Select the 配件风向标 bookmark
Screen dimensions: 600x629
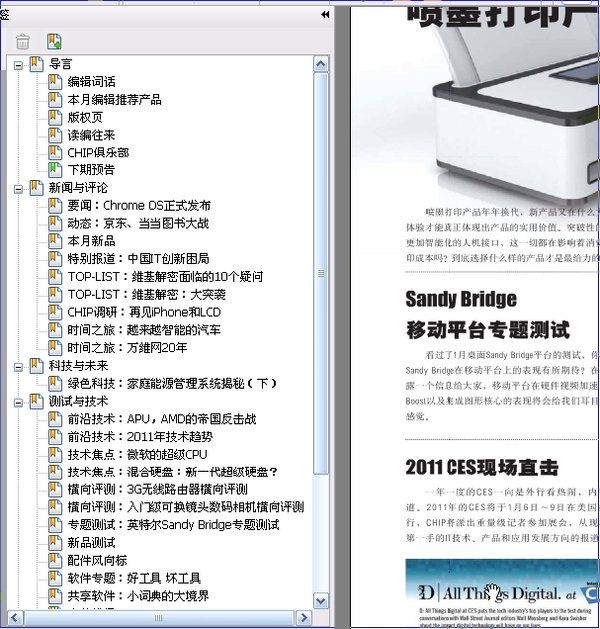tap(97, 560)
